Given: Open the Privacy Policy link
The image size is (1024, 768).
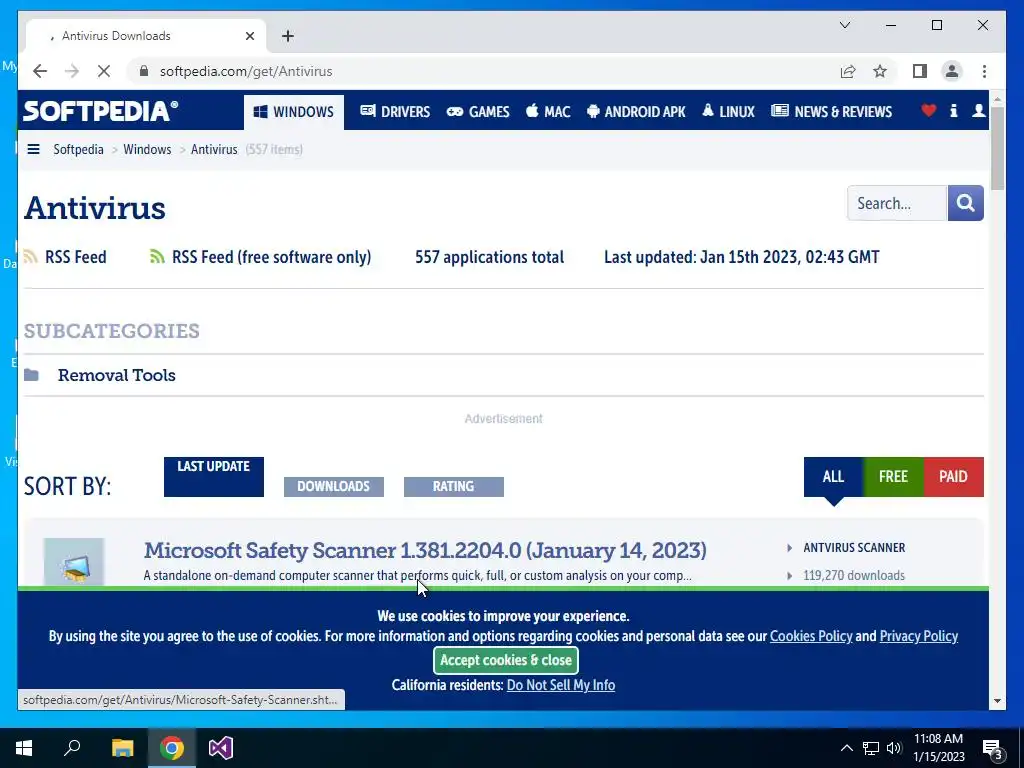Looking at the screenshot, I should (x=919, y=636).
